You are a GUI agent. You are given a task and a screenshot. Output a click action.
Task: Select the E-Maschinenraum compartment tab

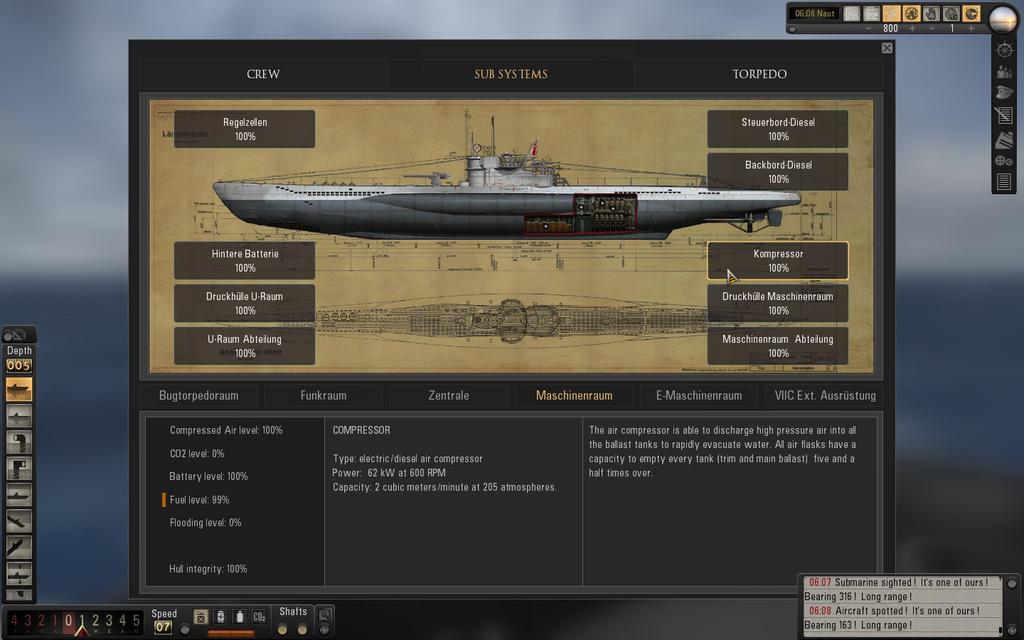pos(699,396)
